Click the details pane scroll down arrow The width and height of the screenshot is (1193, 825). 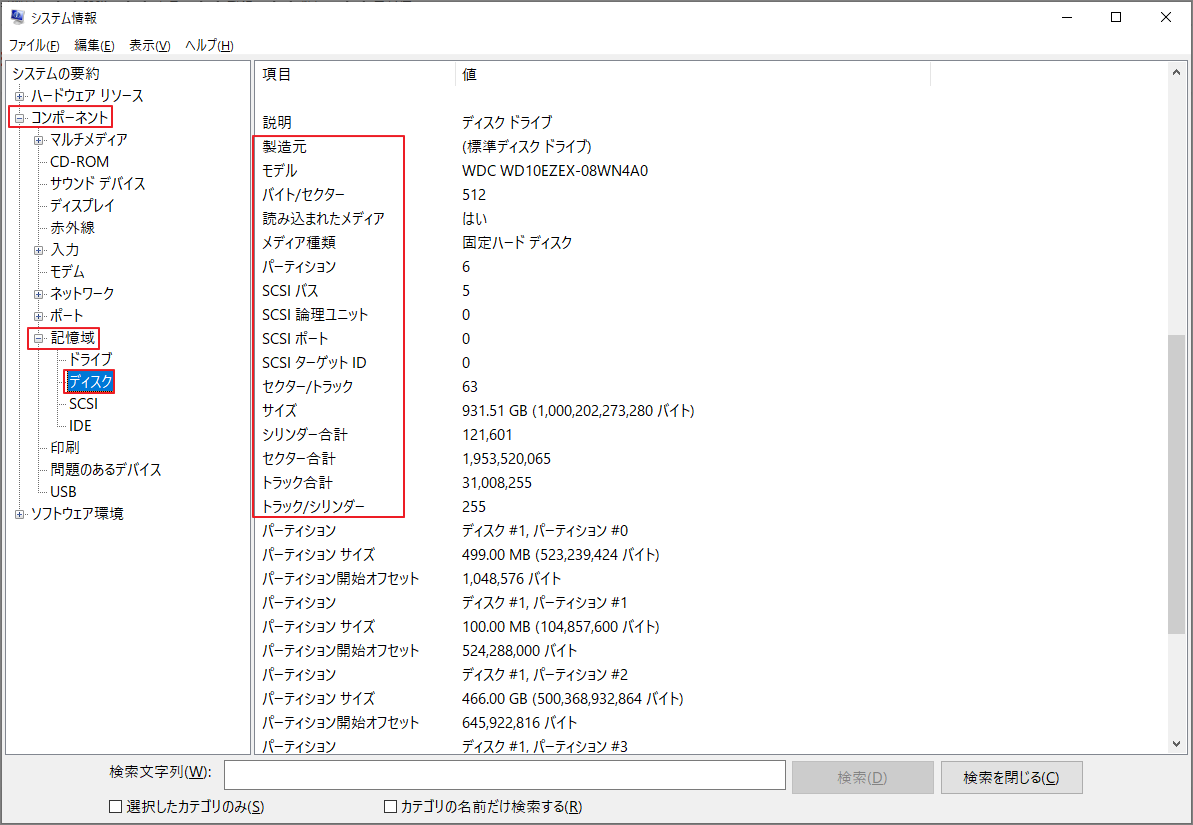1177,744
